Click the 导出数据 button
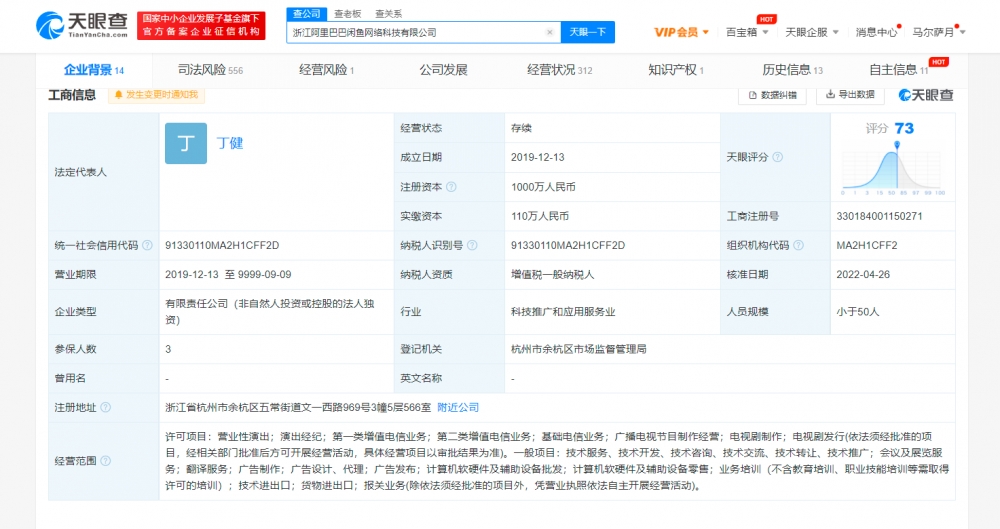1000x529 pixels. pos(850,94)
